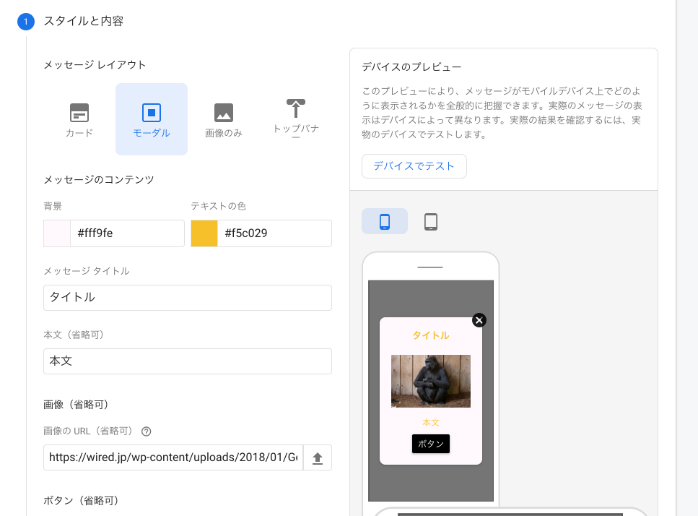
Task: Click the step 1 circle marker
Action: [26, 21]
